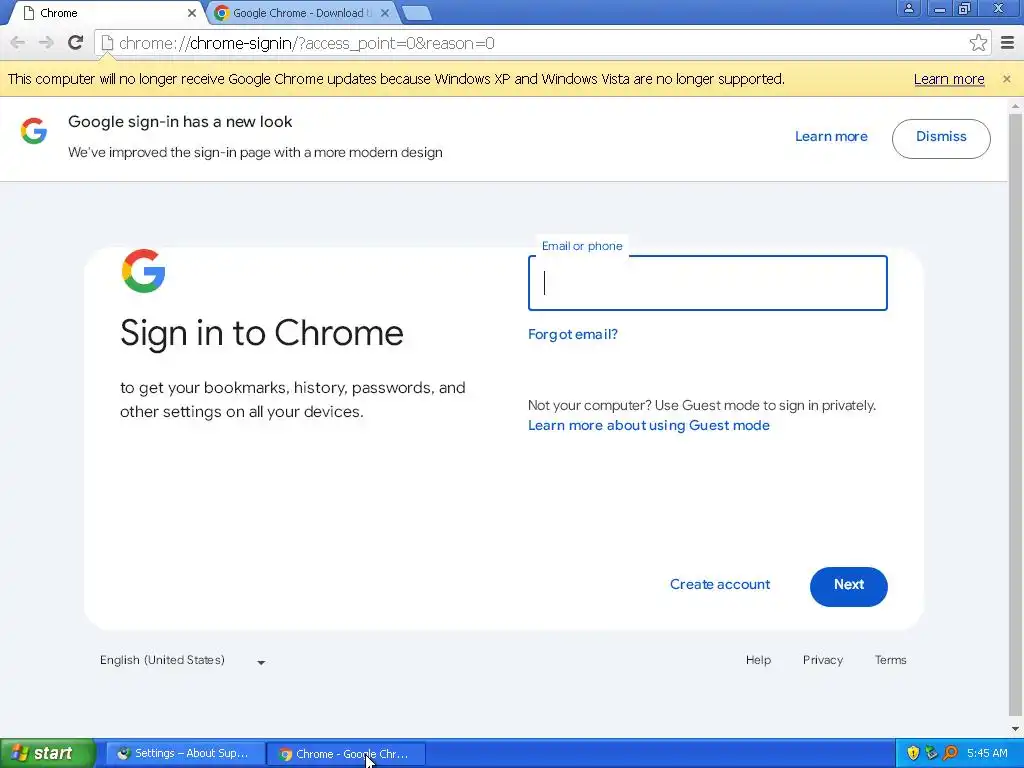Click the Google logo in the banner
The height and width of the screenshot is (768, 1024).
[x=34, y=131]
